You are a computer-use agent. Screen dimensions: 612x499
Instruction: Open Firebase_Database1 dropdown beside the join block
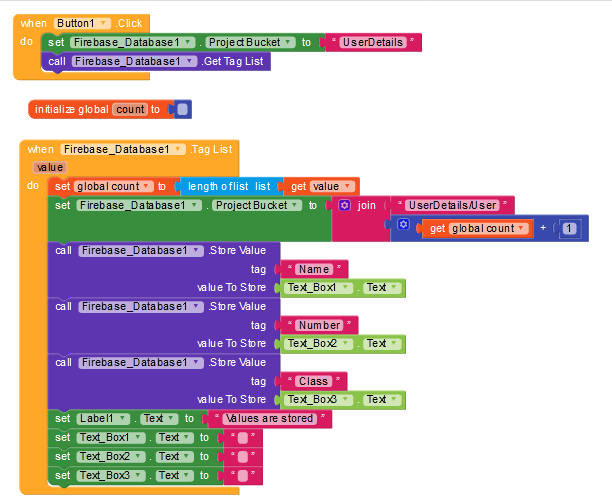point(139,205)
